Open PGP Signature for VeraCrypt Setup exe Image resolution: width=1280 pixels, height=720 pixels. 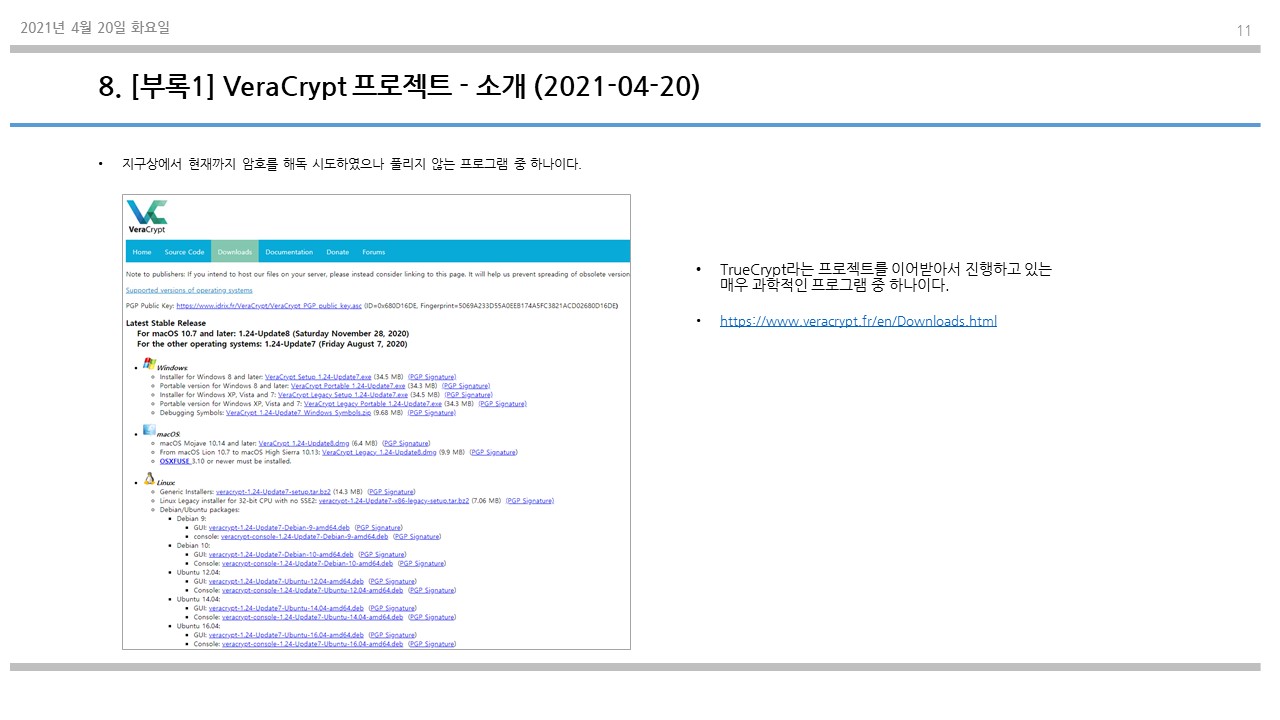click(x=432, y=376)
